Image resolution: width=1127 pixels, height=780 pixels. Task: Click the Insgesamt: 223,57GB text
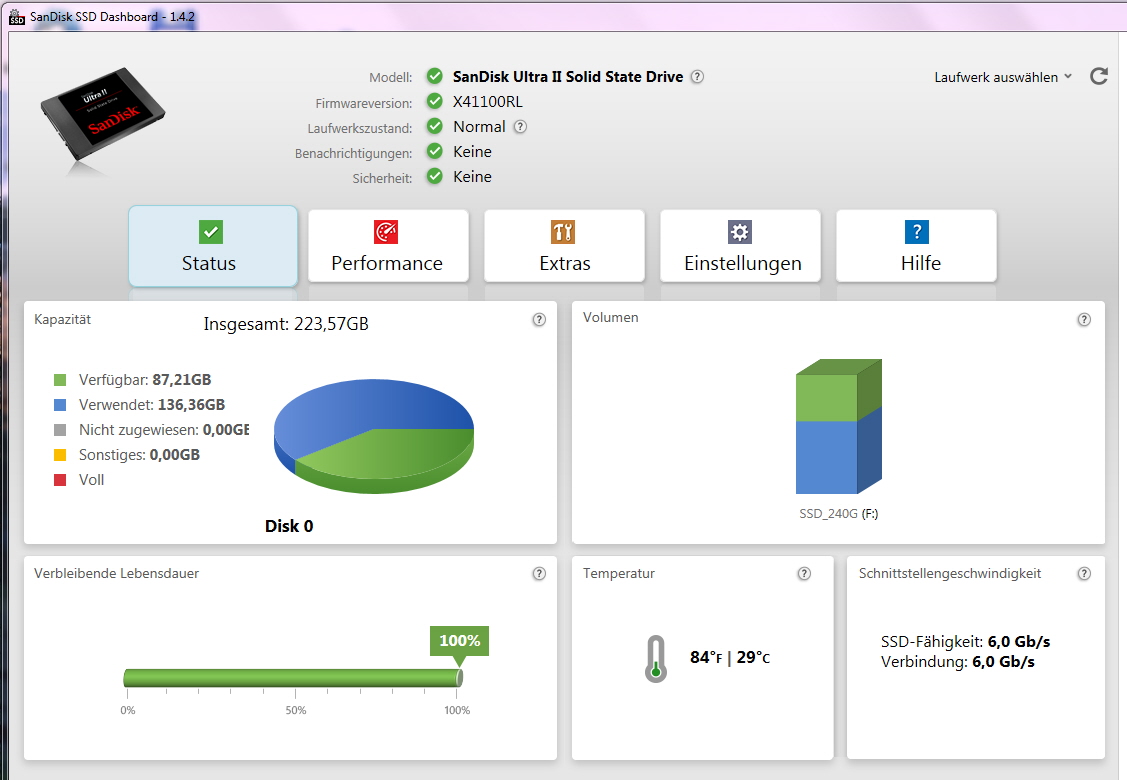286,324
